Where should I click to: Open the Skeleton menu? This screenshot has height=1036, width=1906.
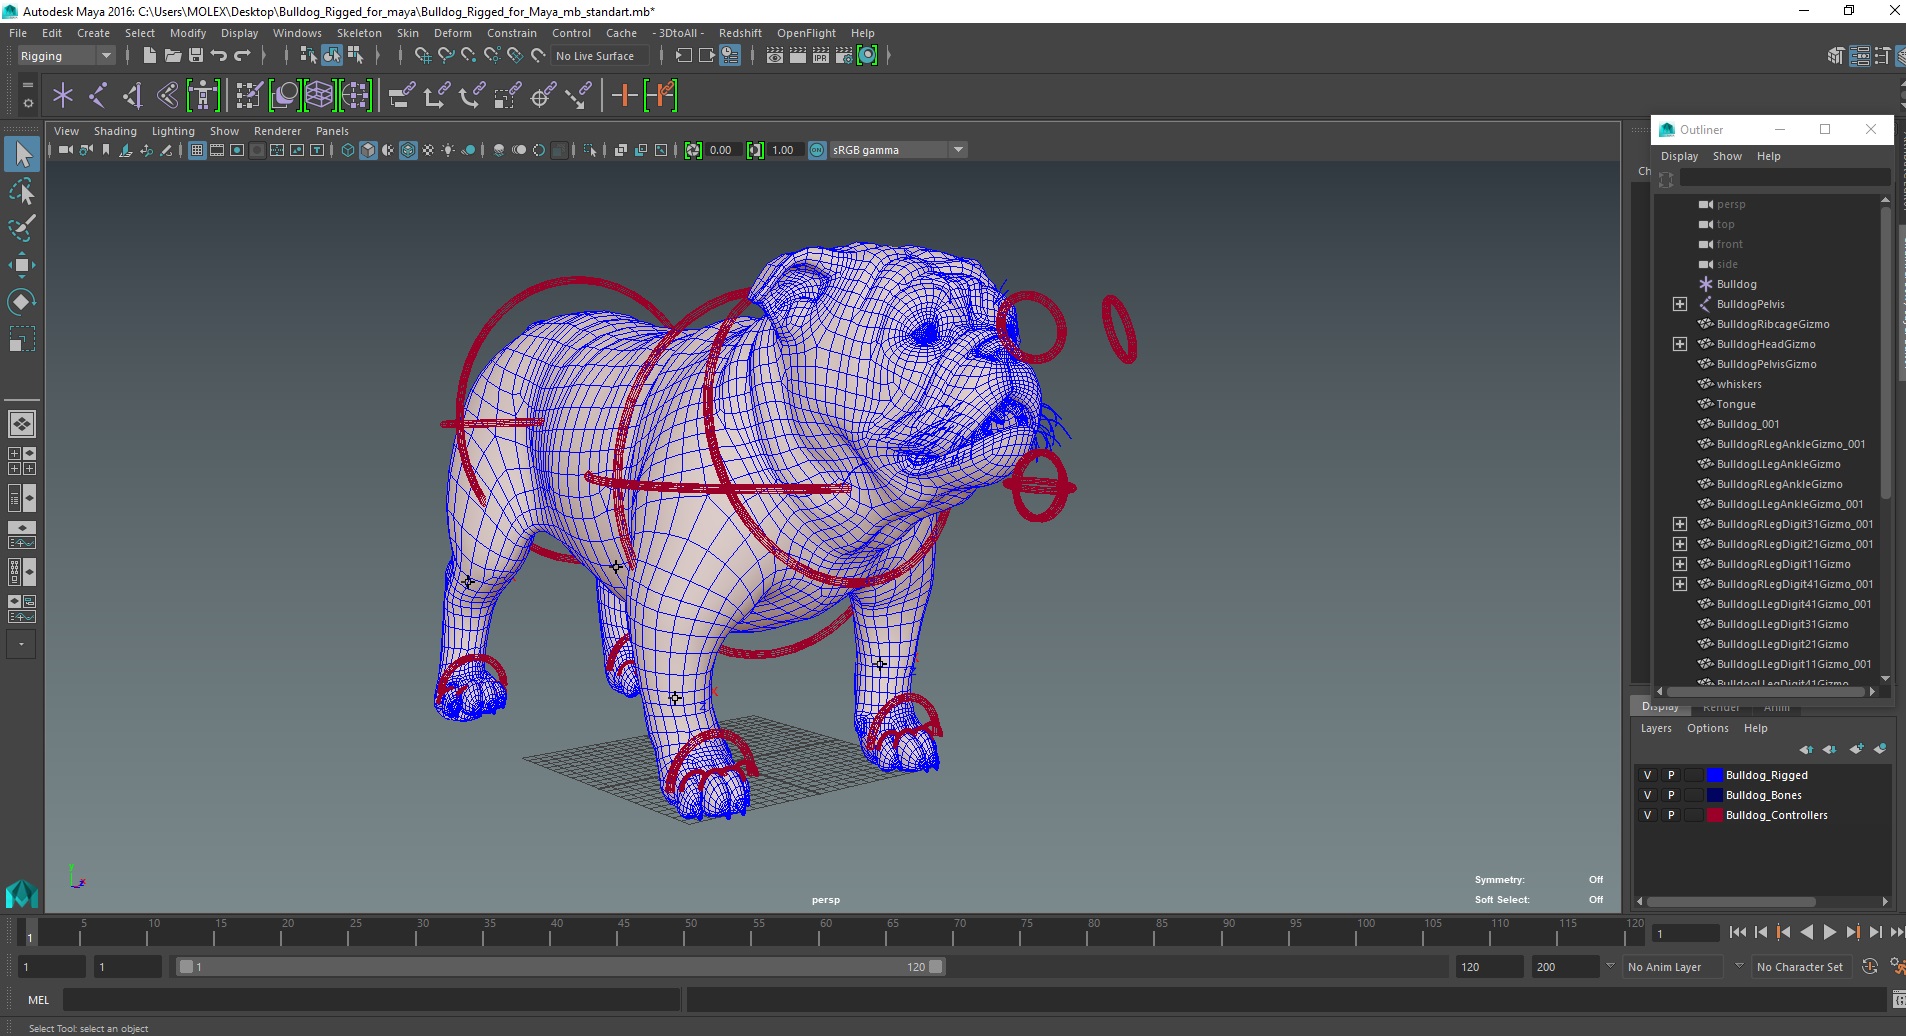click(359, 33)
